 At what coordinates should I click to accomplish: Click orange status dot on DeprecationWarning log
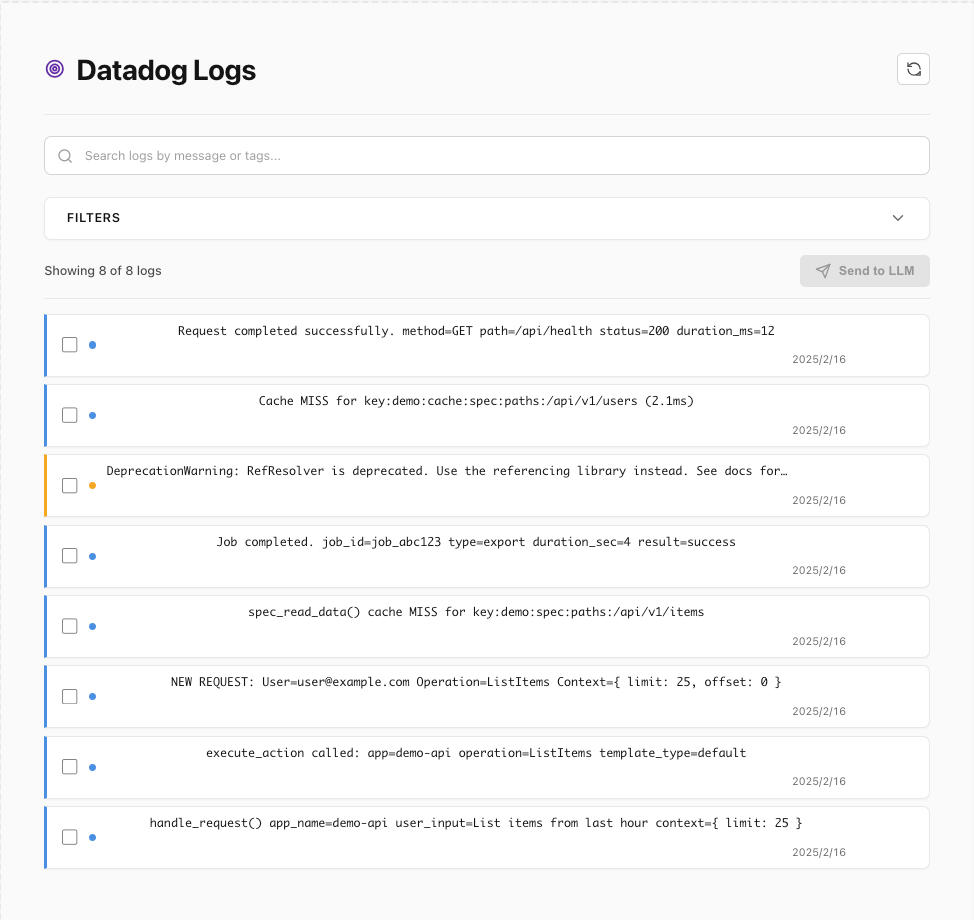tap(93, 486)
